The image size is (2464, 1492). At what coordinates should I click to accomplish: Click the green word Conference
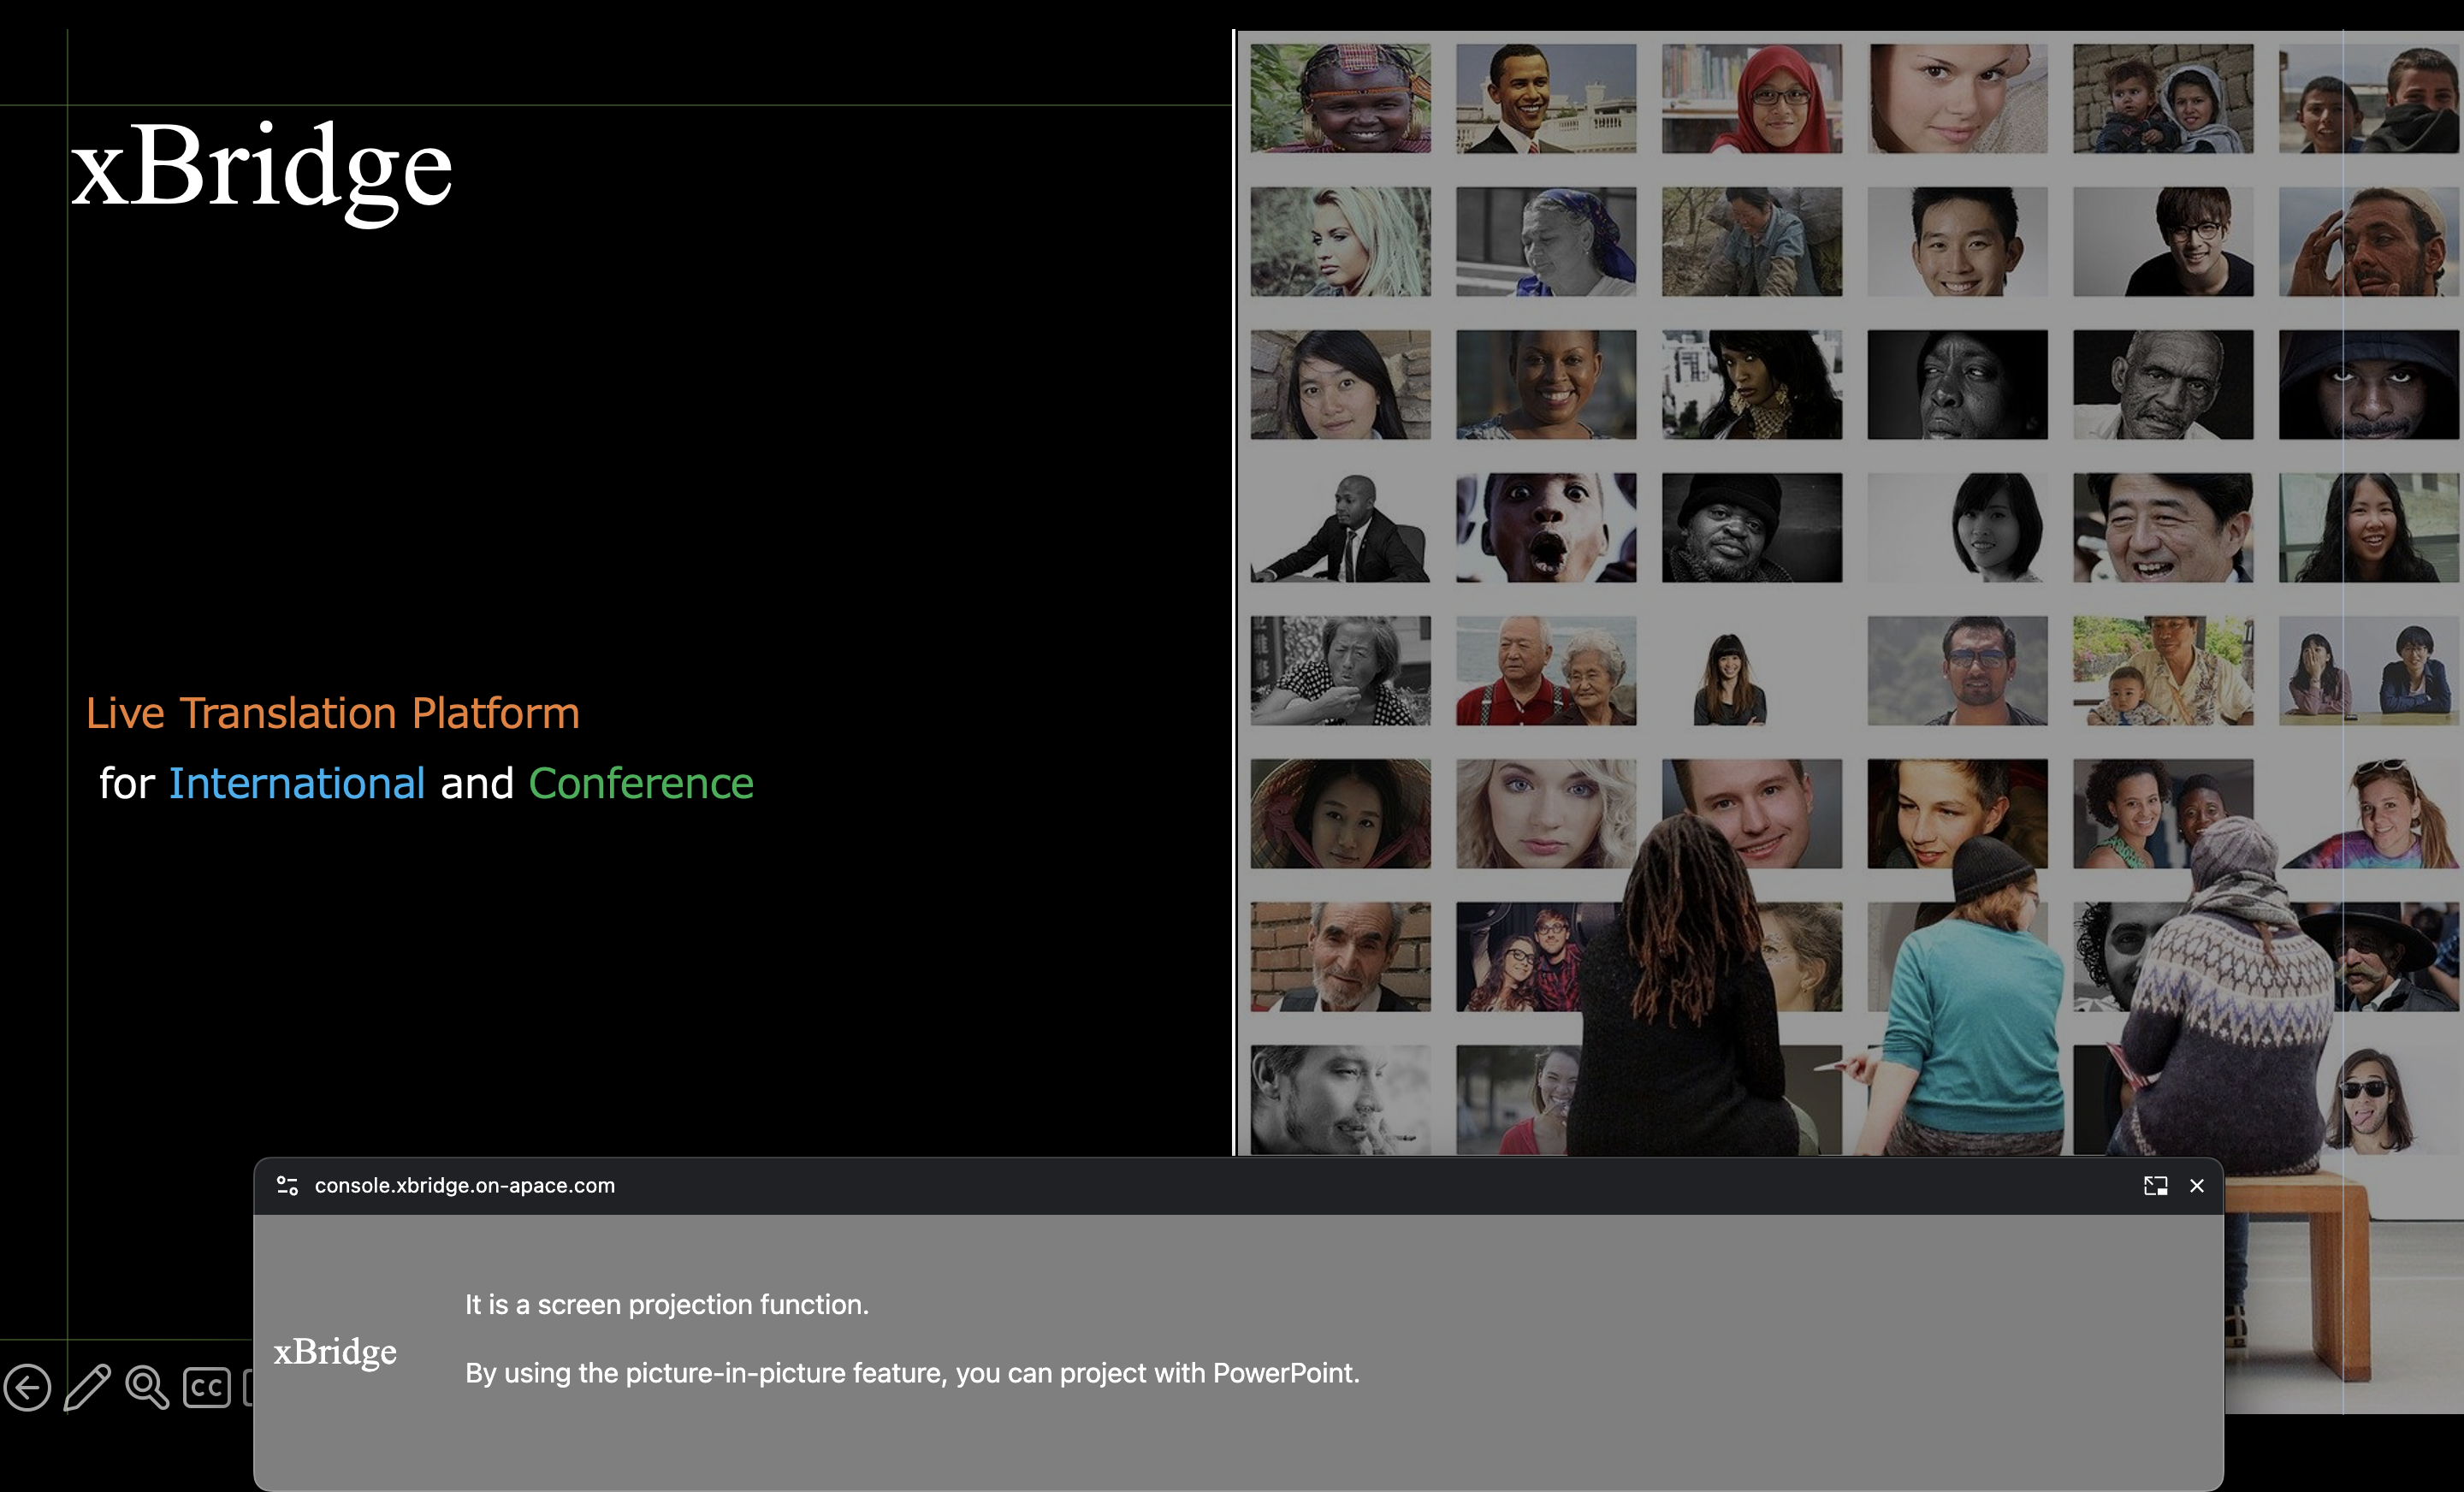(x=640, y=783)
